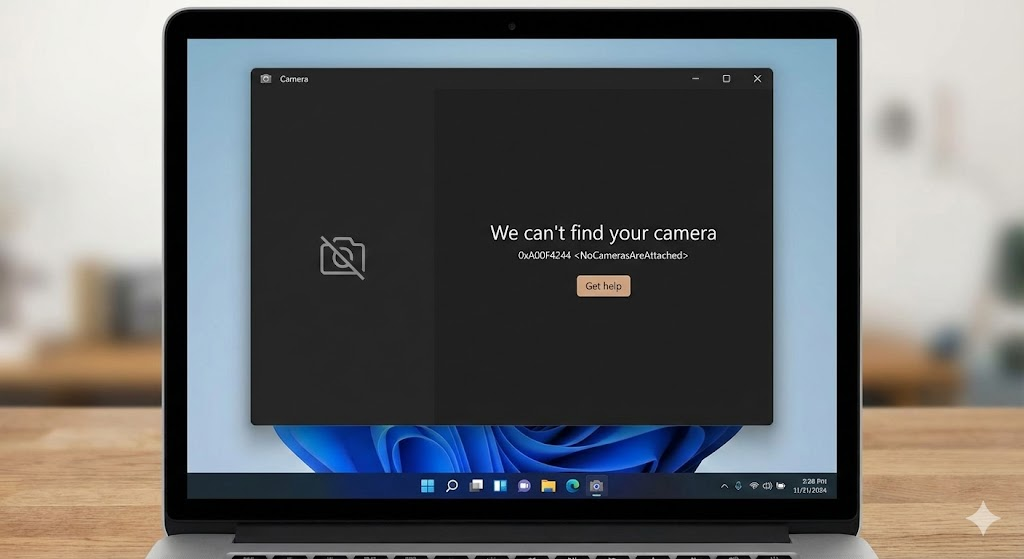Viewport: 1024px width, 559px height.
Task: Open File Explorer from the taskbar
Action: (x=548, y=486)
